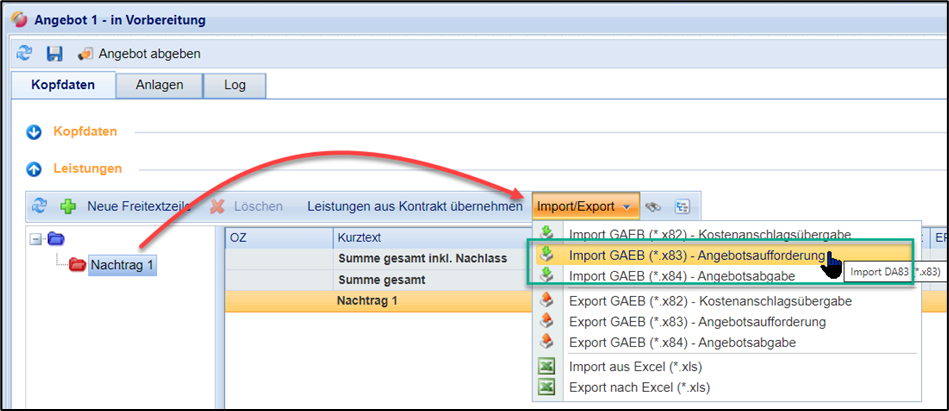Collapse the root folder tree node
Image resolution: width=949 pixels, height=411 pixels.
coord(36,239)
